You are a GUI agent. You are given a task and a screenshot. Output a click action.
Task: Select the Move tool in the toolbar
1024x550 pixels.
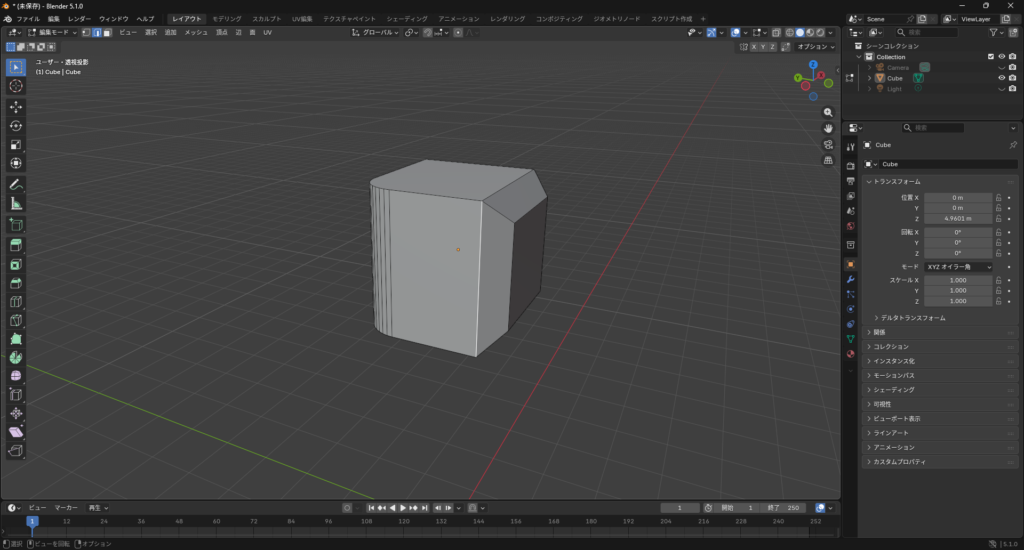coord(16,106)
